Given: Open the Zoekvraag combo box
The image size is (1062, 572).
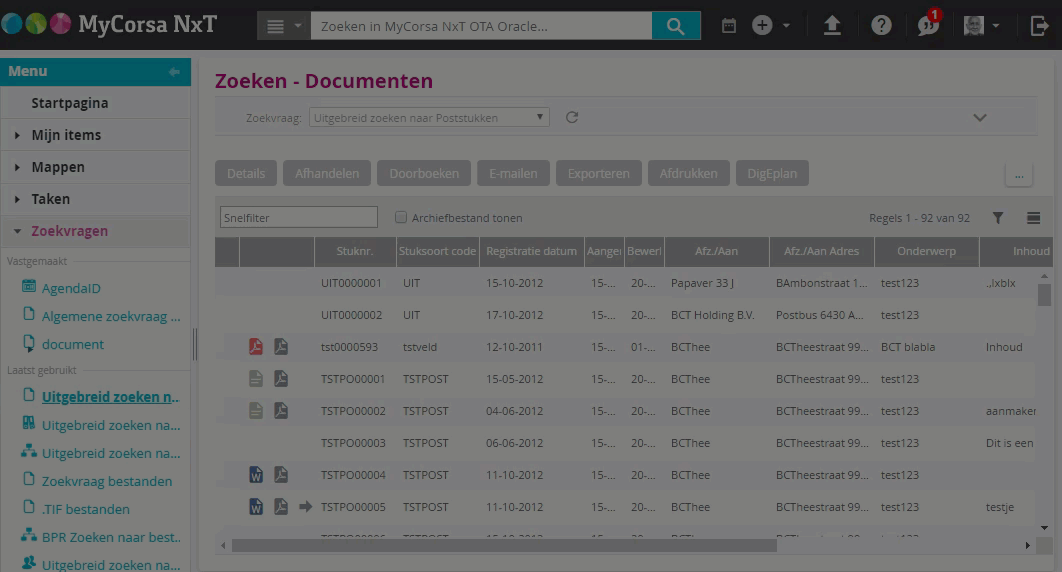Looking at the screenshot, I should (x=429, y=117).
